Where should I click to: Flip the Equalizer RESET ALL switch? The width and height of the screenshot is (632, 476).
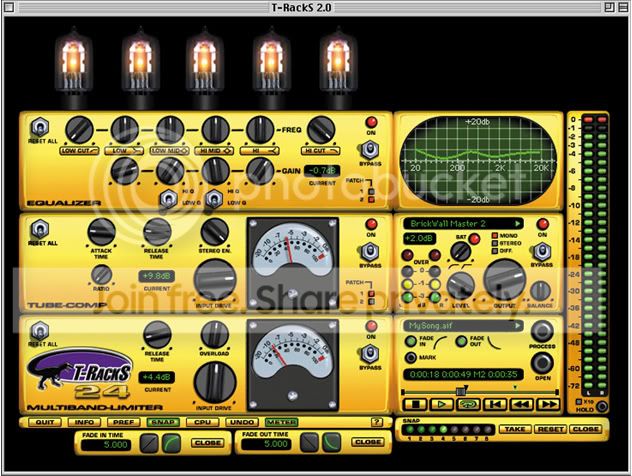40,128
